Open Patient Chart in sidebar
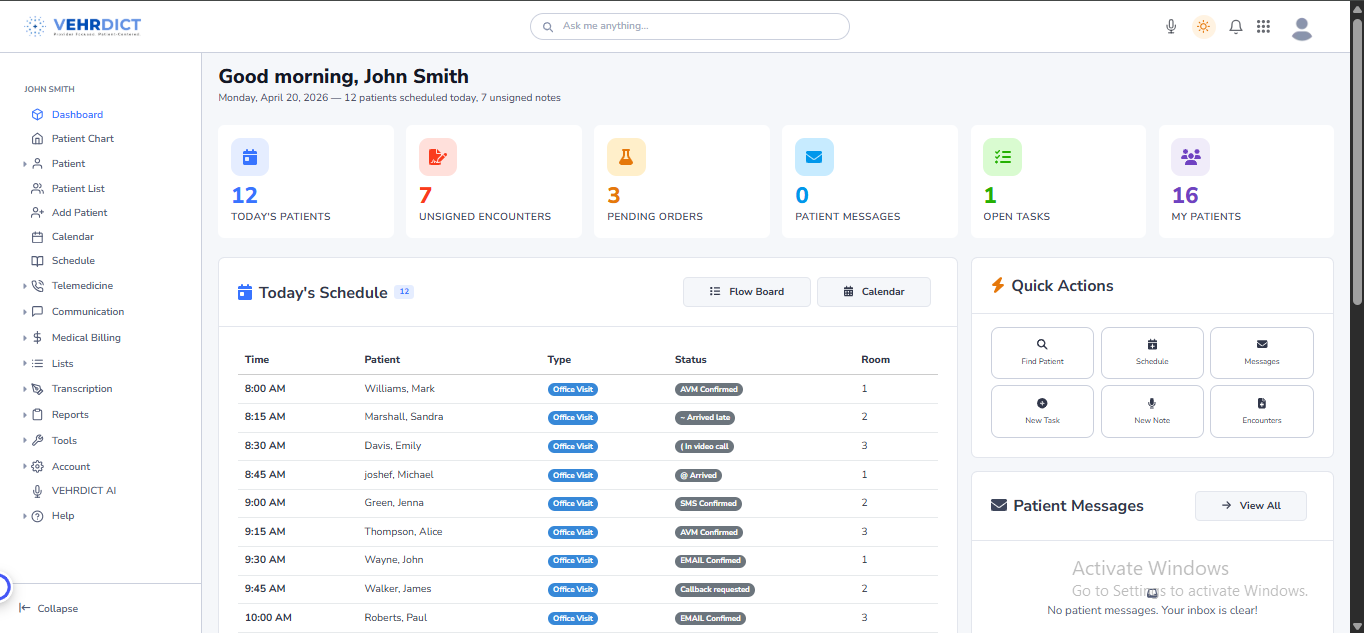Viewport: 1364px width, 633px height. click(x=82, y=139)
